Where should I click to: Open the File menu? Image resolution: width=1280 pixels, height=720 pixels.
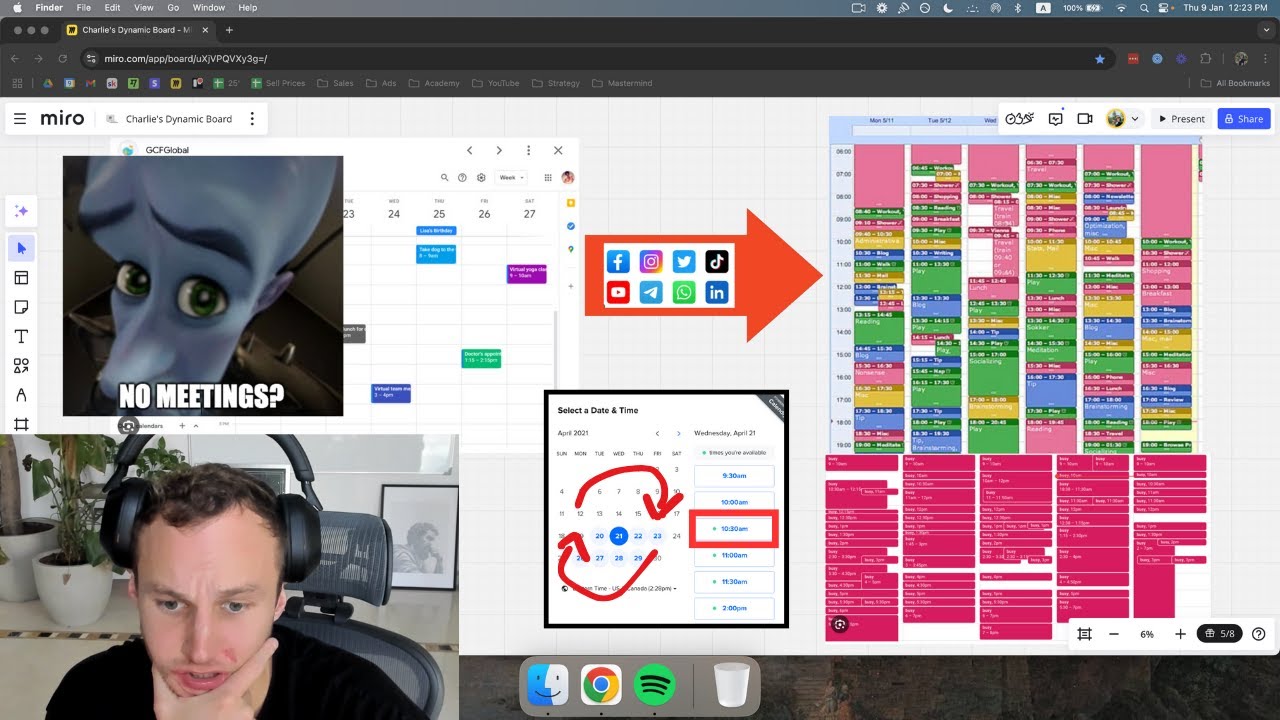[x=83, y=7]
